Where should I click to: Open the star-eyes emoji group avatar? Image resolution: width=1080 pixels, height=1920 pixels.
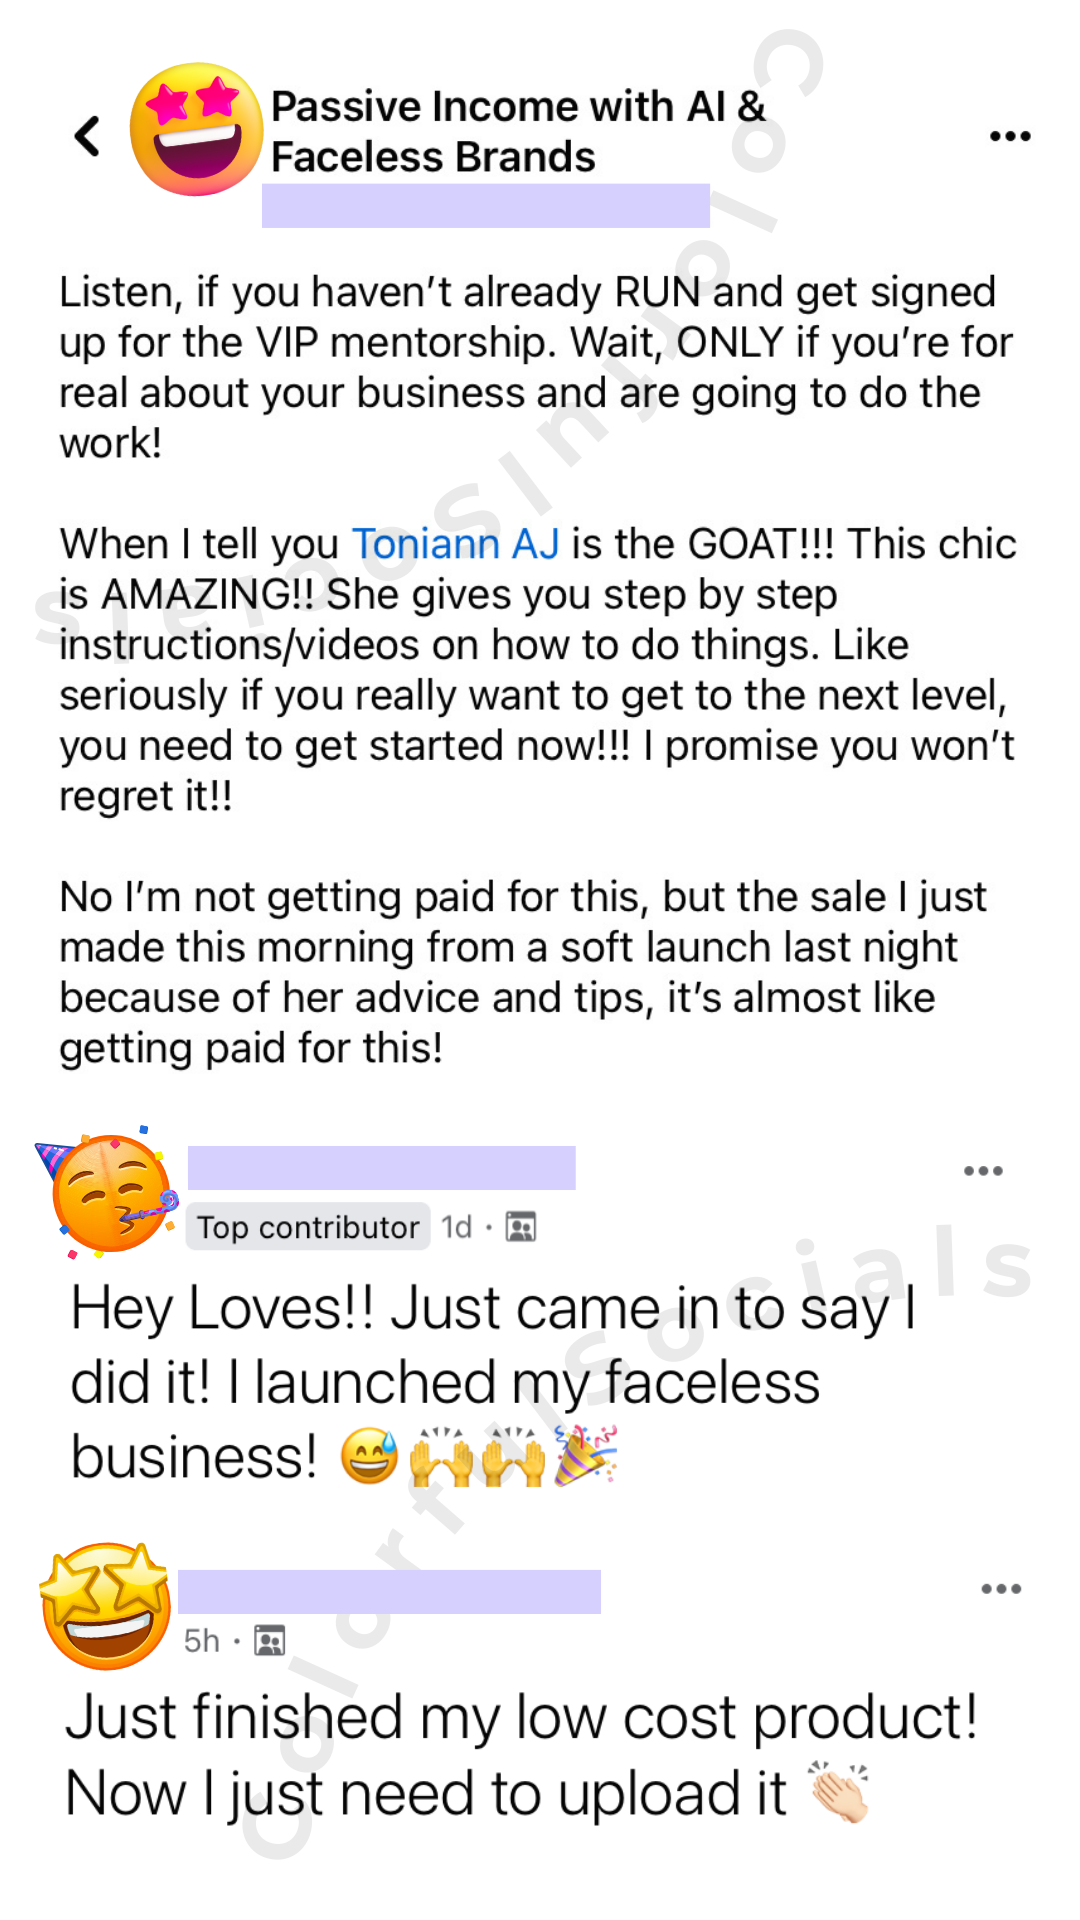[x=196, y=129]
